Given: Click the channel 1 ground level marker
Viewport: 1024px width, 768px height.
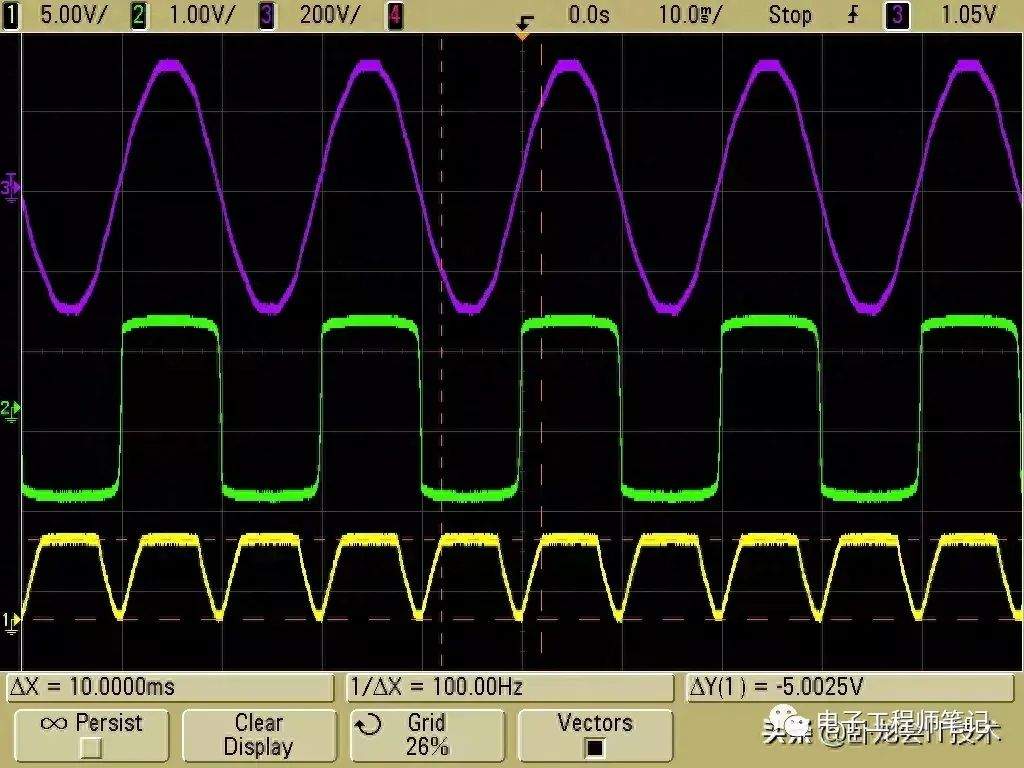Looking at the screenshot, I should (11, 621).
